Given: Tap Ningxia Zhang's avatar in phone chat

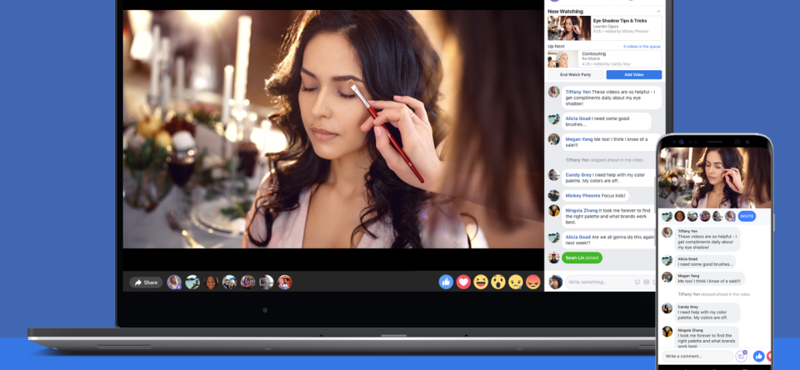Looking at the screenshot, I should tap(667, 331).
